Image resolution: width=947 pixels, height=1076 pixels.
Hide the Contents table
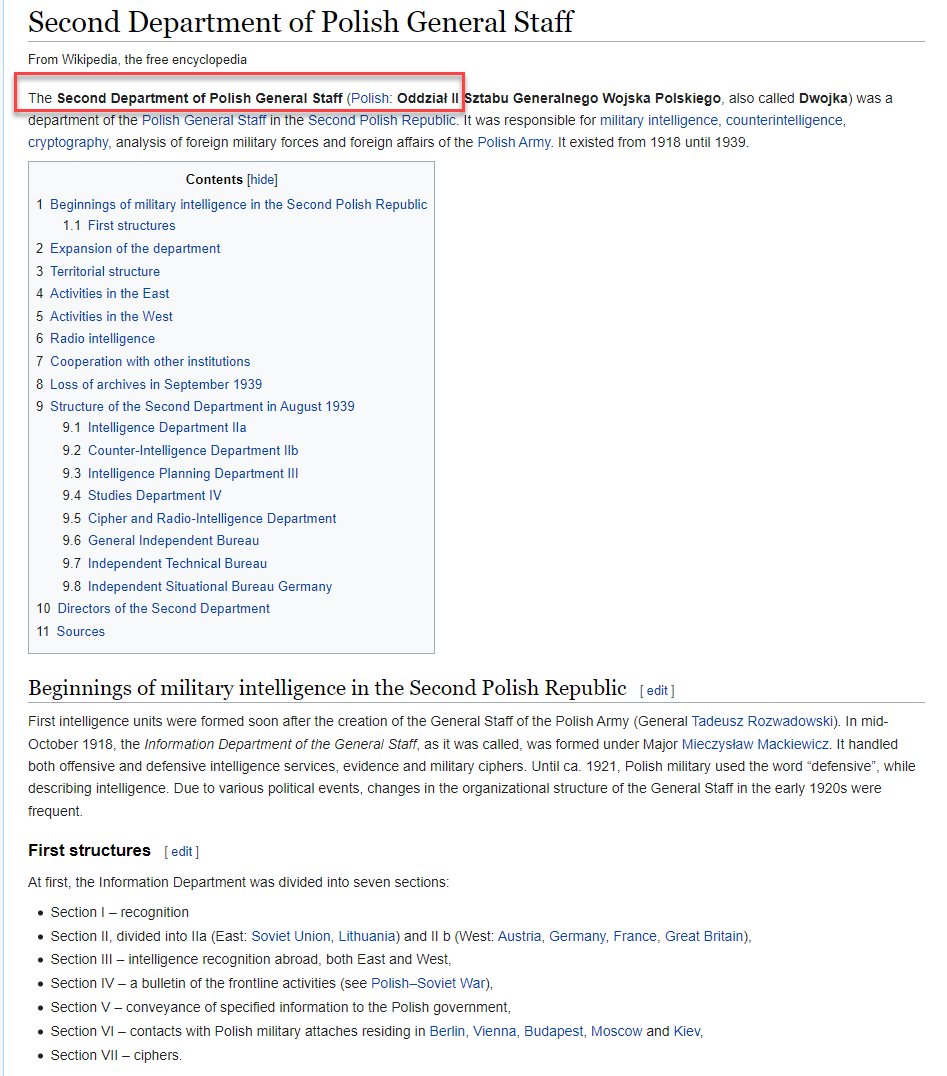(262, 180)
